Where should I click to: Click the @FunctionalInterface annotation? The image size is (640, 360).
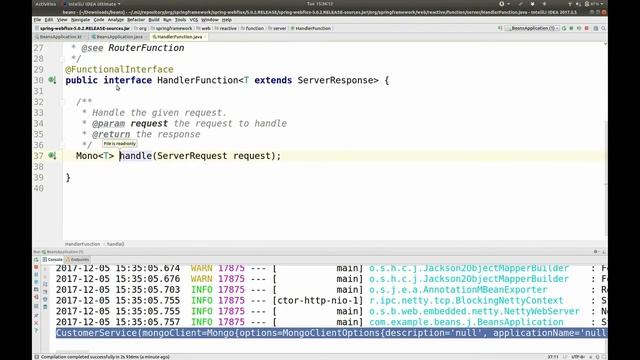pos(119,69)
